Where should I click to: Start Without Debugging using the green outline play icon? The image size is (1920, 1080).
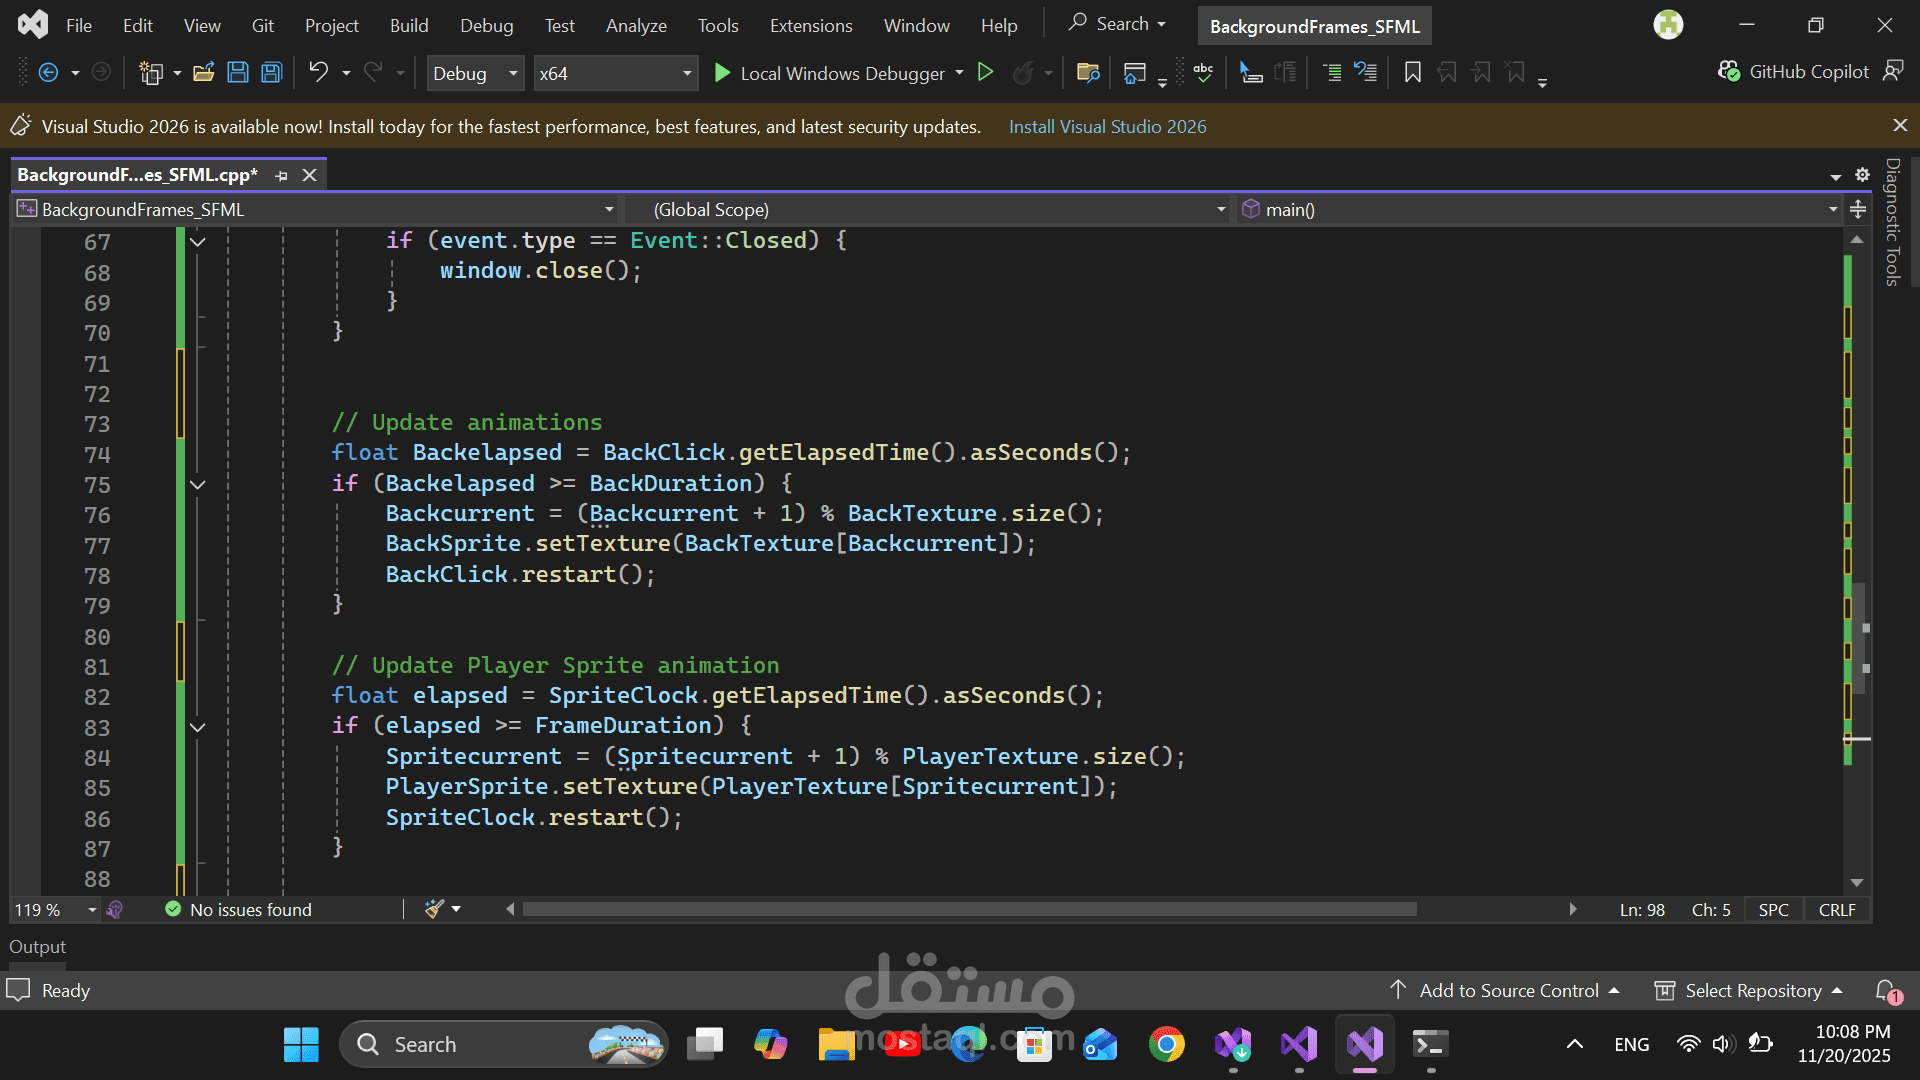[x=985, y=72]
